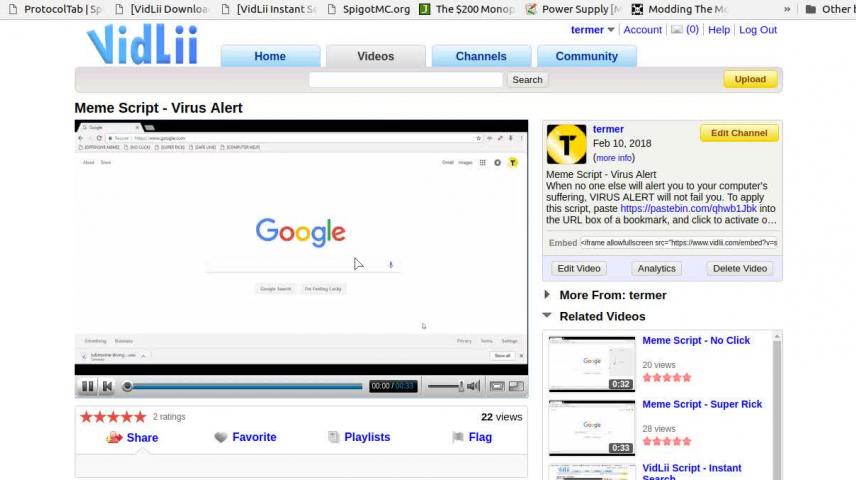Image resolution: width=856 pixels, height=480 pixels.
Task: Open the [VidLii Instant S bookmark
Action: pyautogui.click(x=269, y=9)
